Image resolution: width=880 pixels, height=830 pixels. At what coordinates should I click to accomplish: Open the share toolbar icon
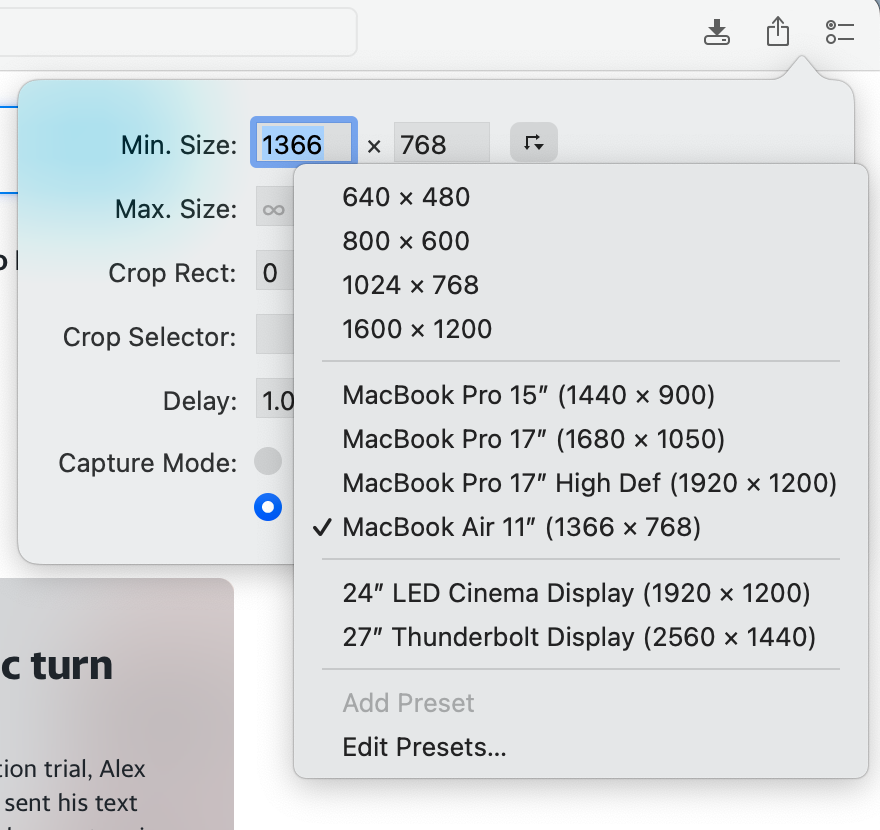click(778, 31)
